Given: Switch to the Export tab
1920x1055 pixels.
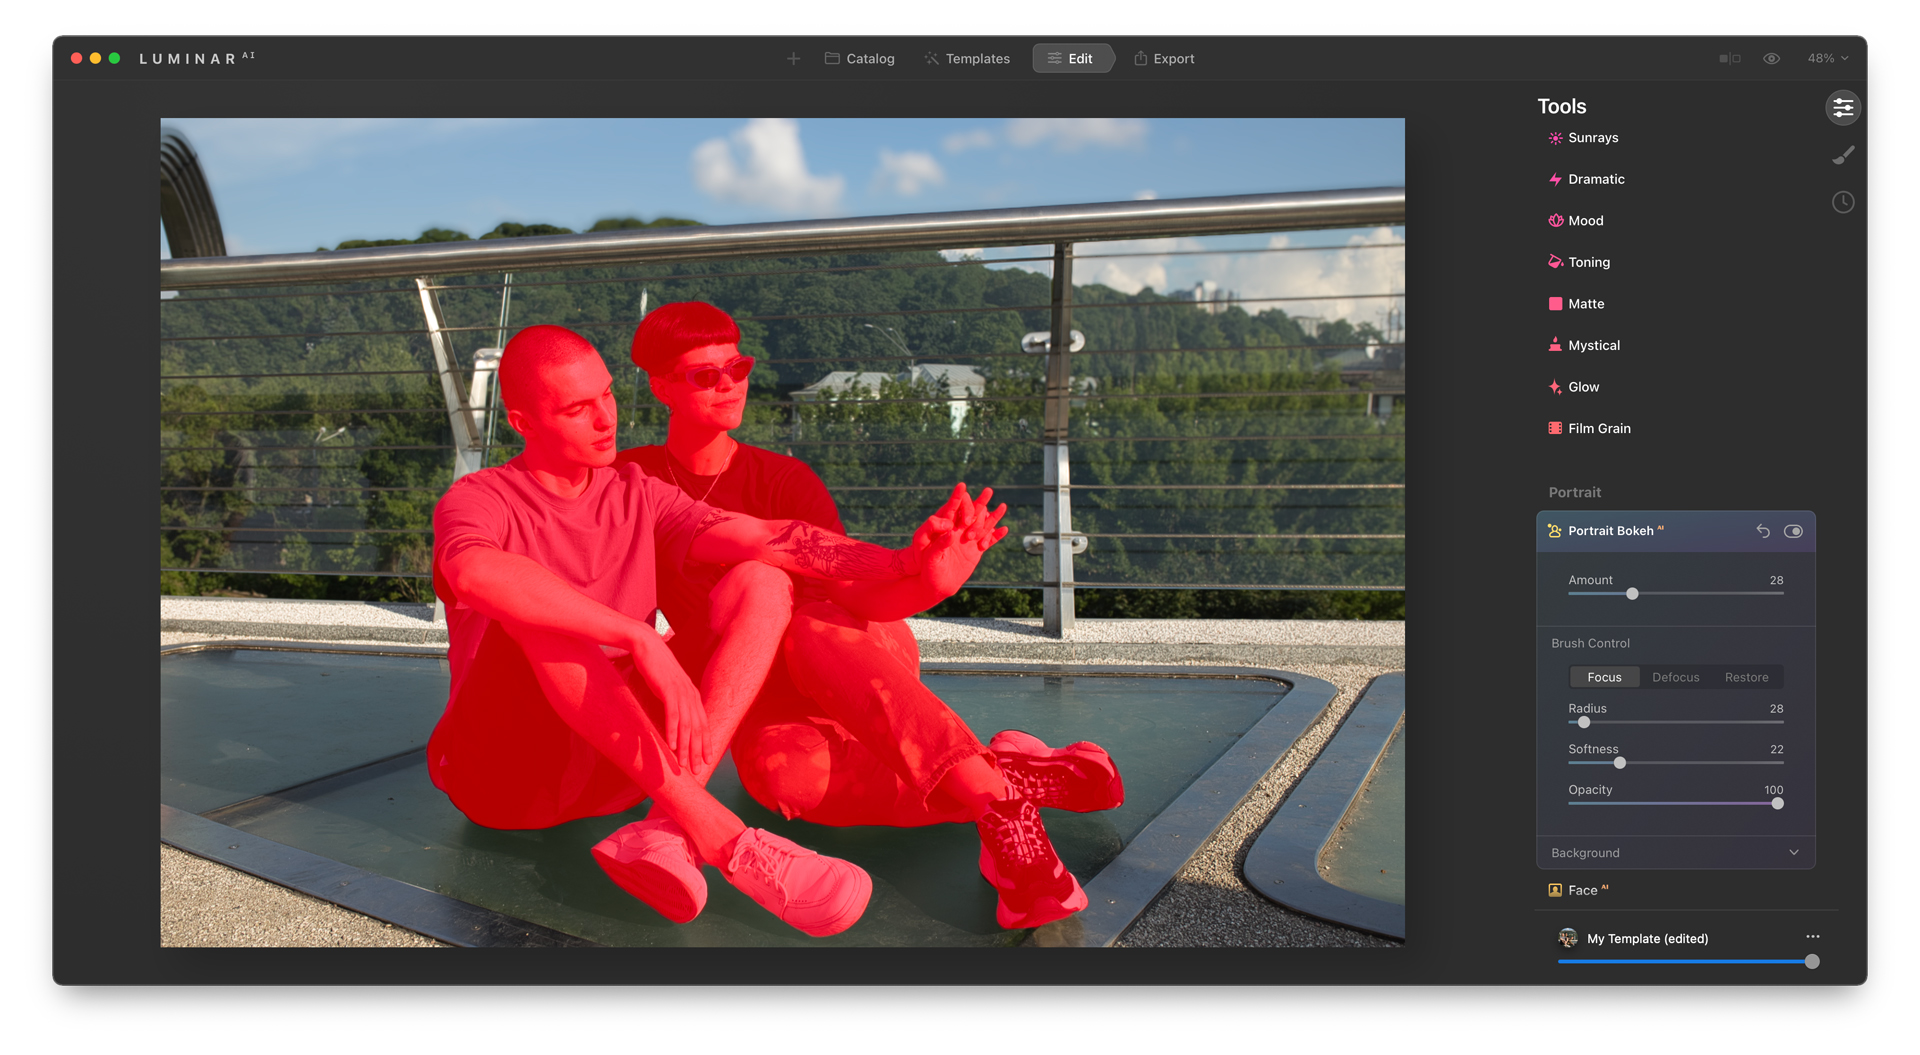Looking at the screenshot, I should [x=1164, y=59].
